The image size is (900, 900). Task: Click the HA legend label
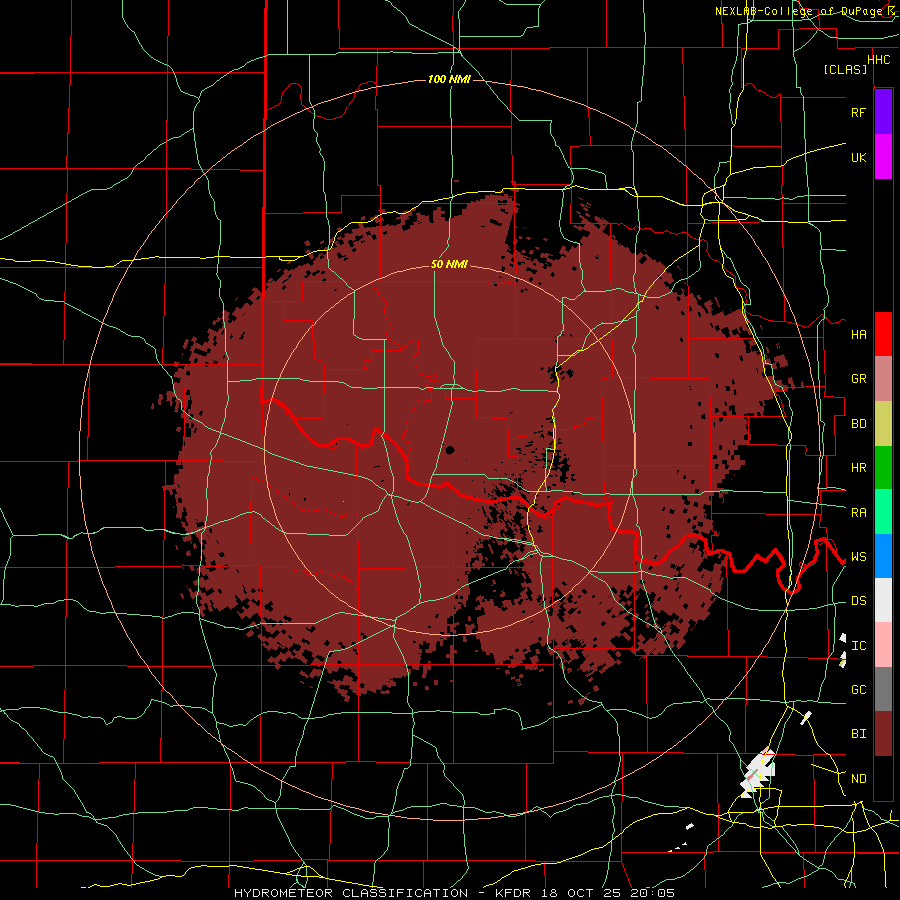tap(858, 335)
